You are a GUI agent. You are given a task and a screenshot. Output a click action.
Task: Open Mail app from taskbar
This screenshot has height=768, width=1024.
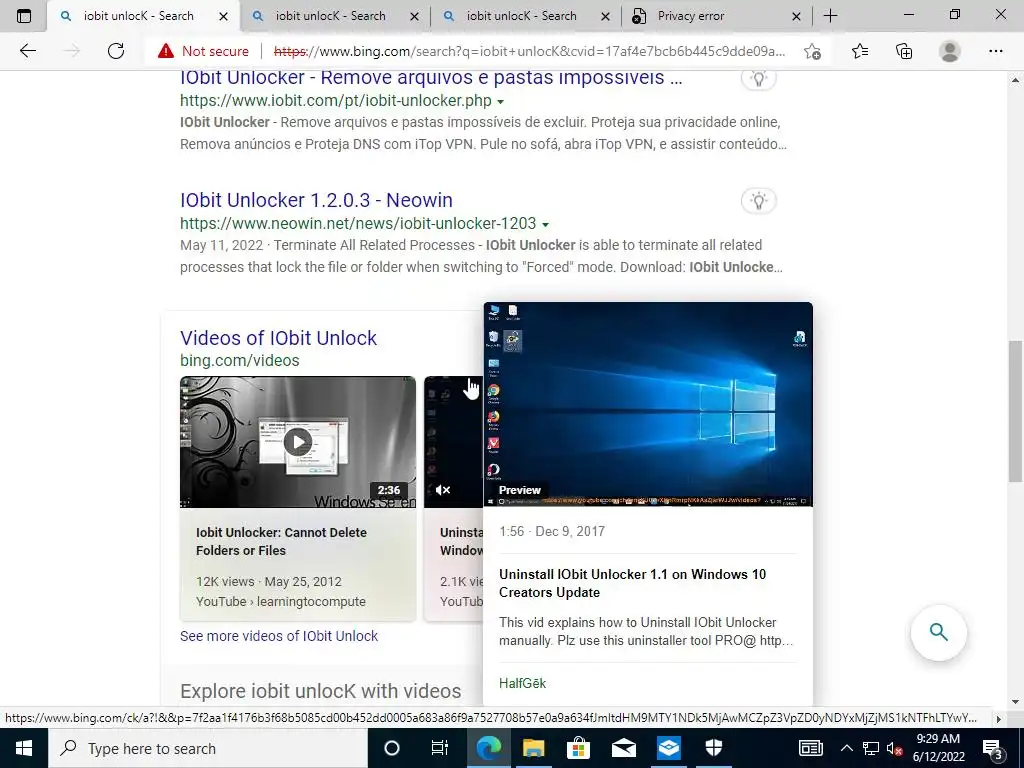click(624, 748)
